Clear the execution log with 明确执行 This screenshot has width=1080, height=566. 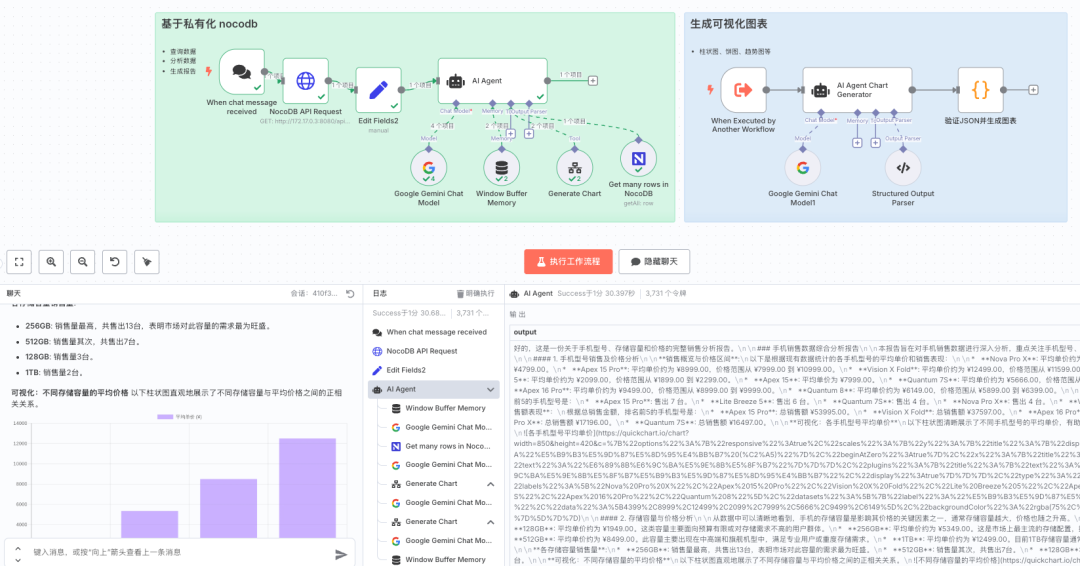click(475, 293)
